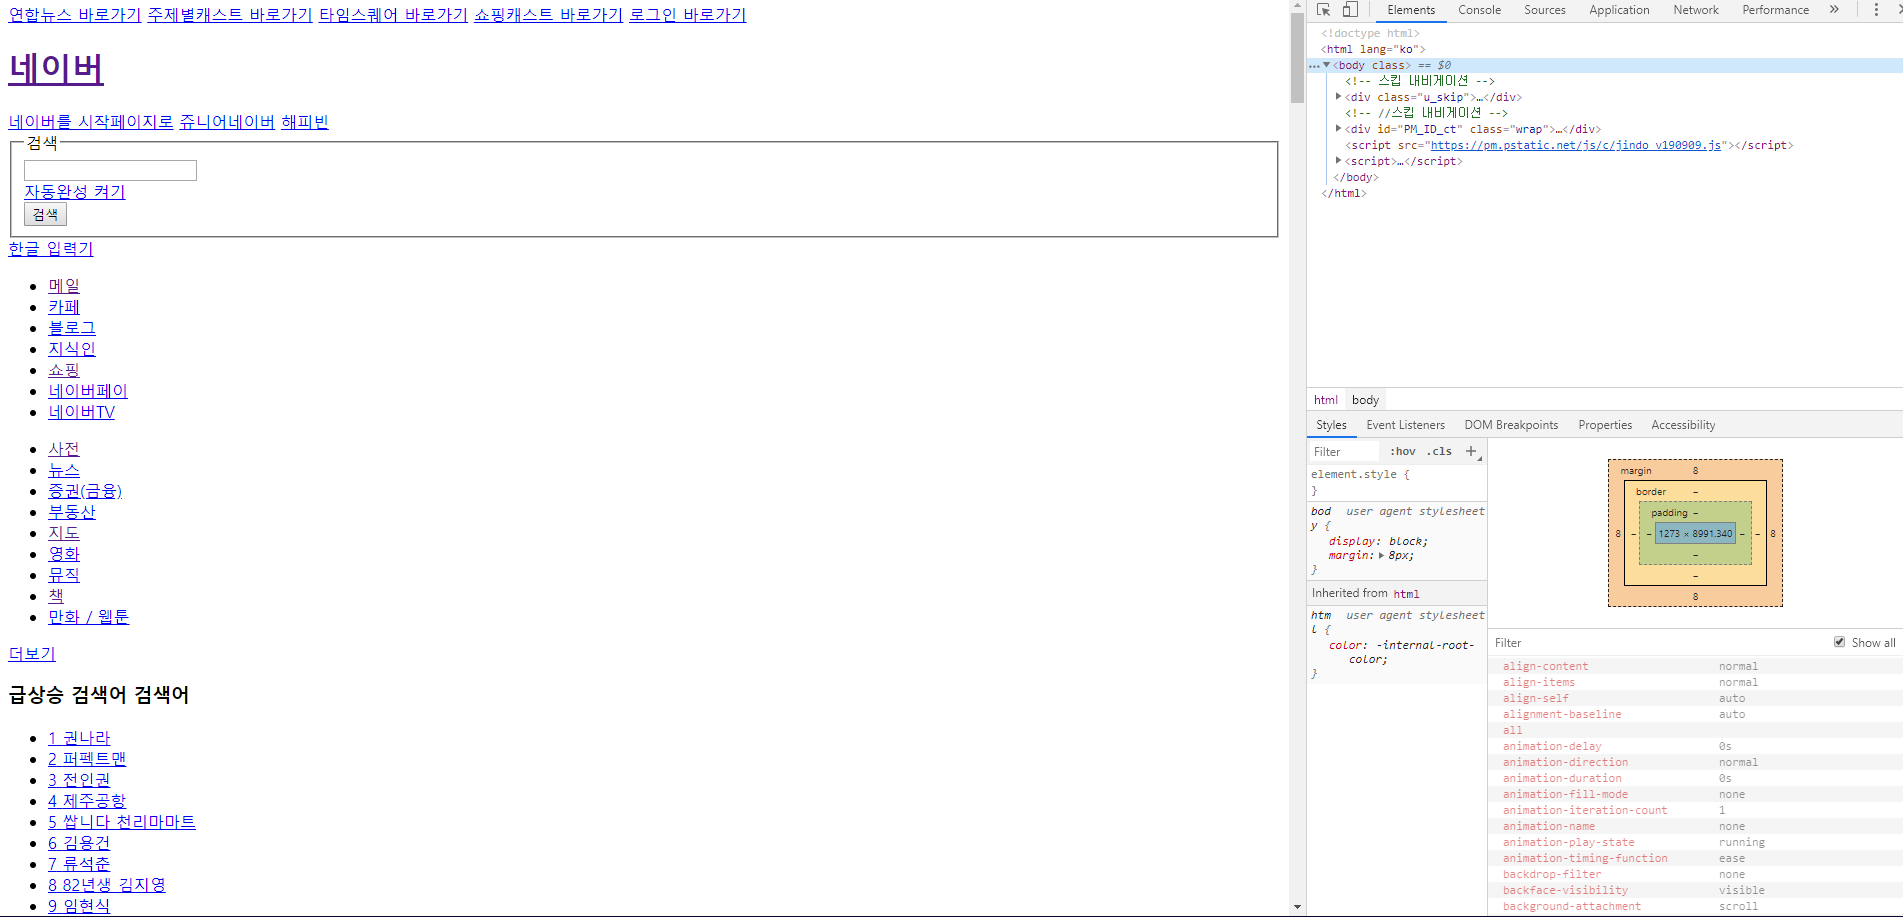Click 쇼핑캐스트 바로가기 link
Image resolution: width=1903 pixels, height=917 pixels.
pyautogui.click(x=548, y=15)
